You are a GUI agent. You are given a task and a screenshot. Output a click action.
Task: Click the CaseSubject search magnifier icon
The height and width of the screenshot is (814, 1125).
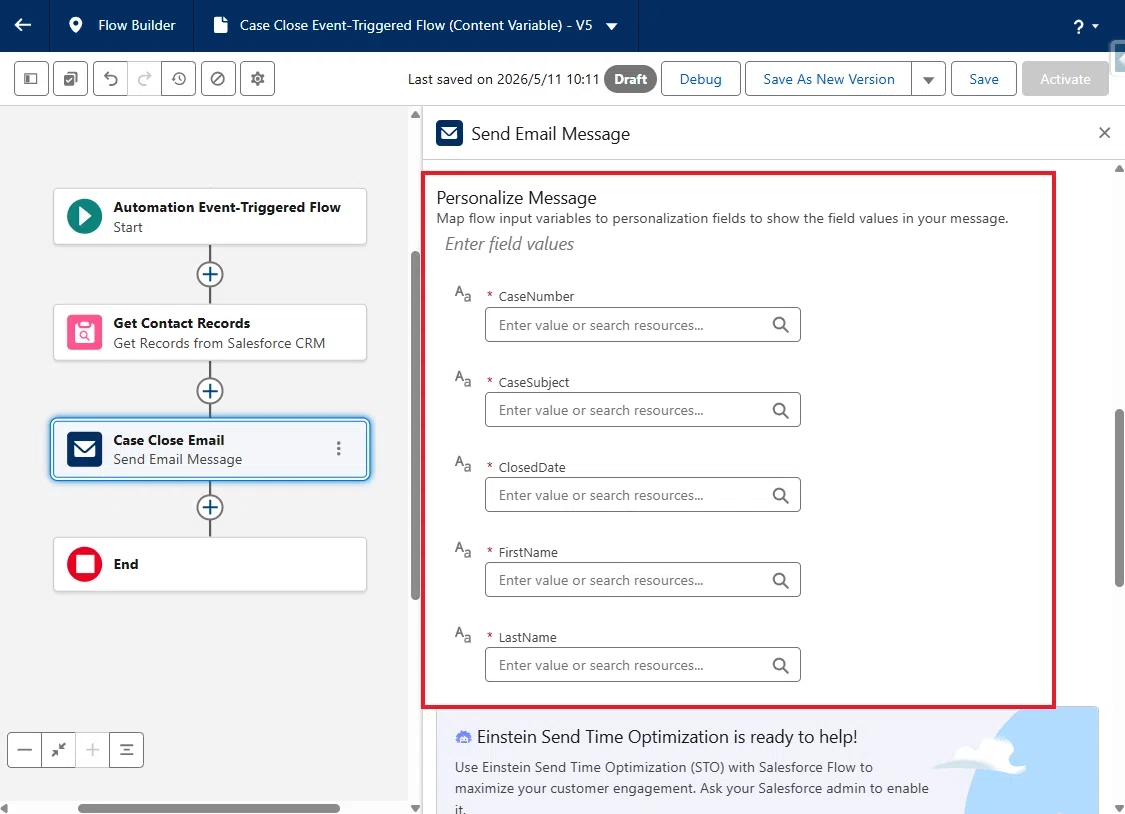point(781,410)
